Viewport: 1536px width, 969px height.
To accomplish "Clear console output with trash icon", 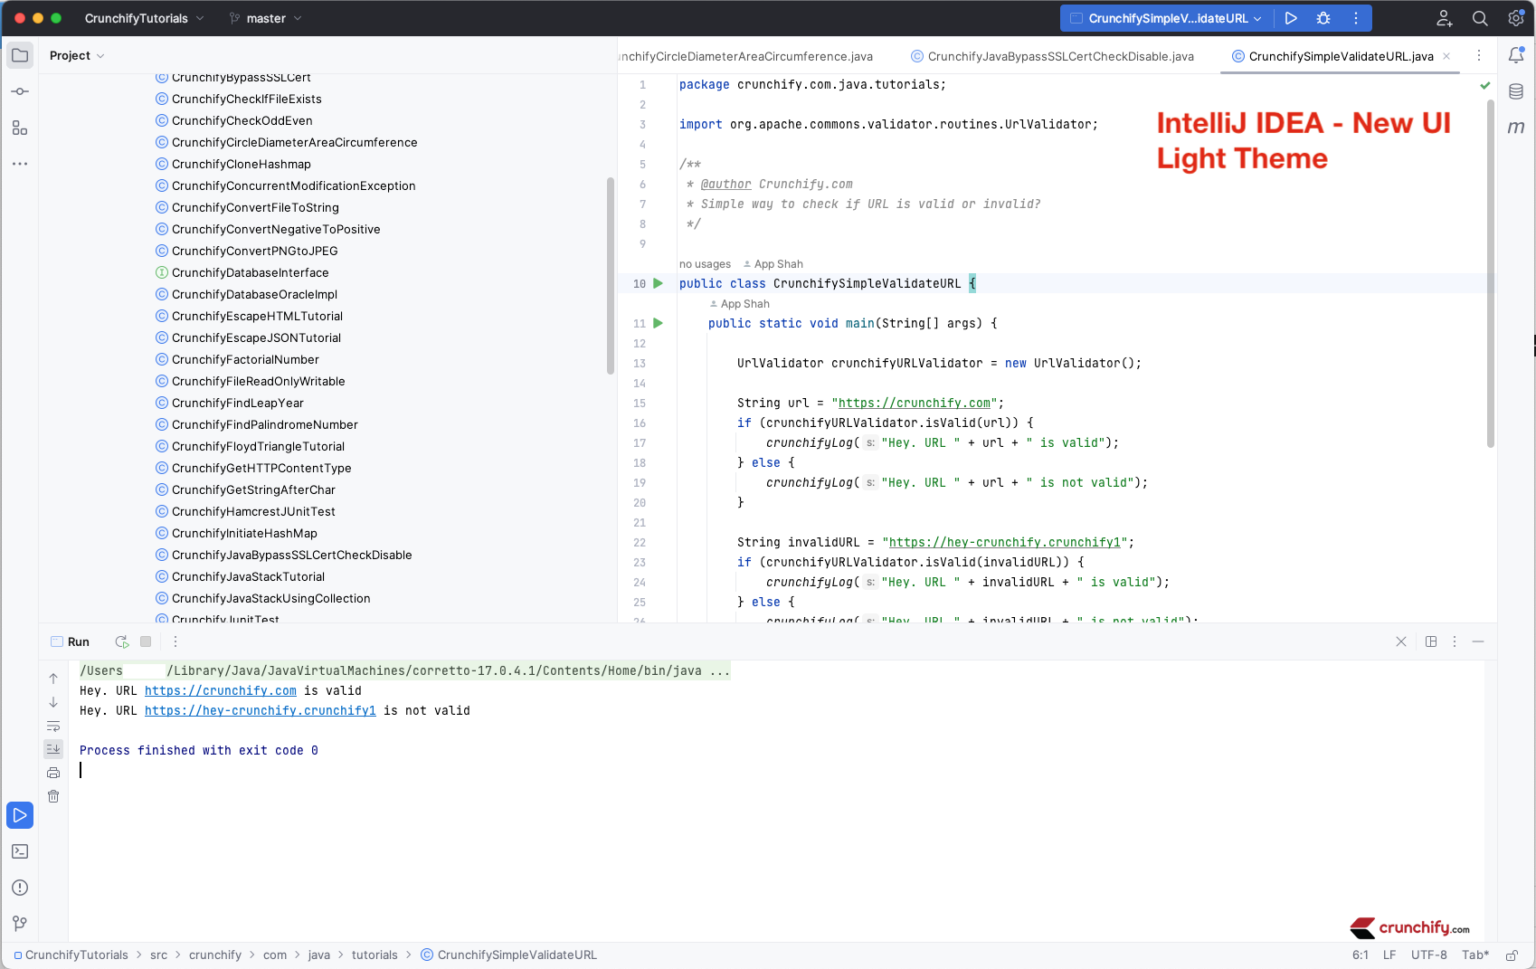I will [x=53, y=796].
